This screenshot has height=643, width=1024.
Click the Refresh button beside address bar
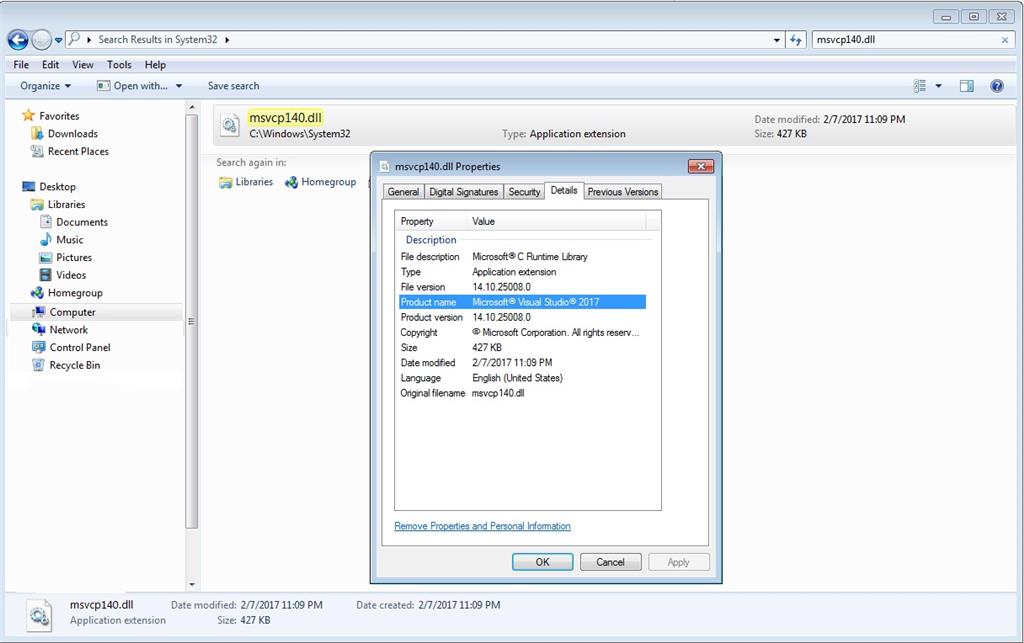point(795,40)
